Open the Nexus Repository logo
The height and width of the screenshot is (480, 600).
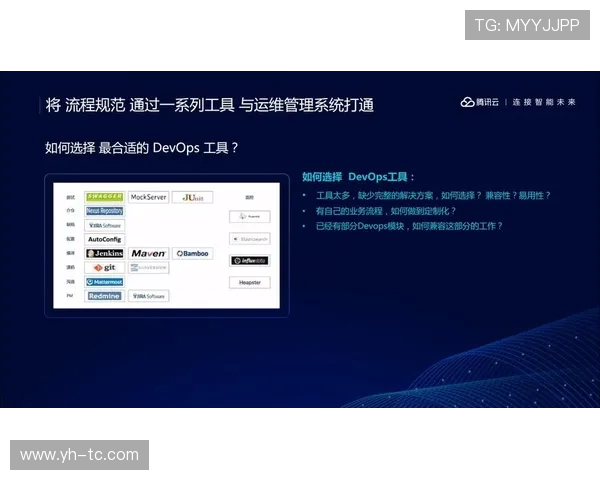click(x=104, y=211)
